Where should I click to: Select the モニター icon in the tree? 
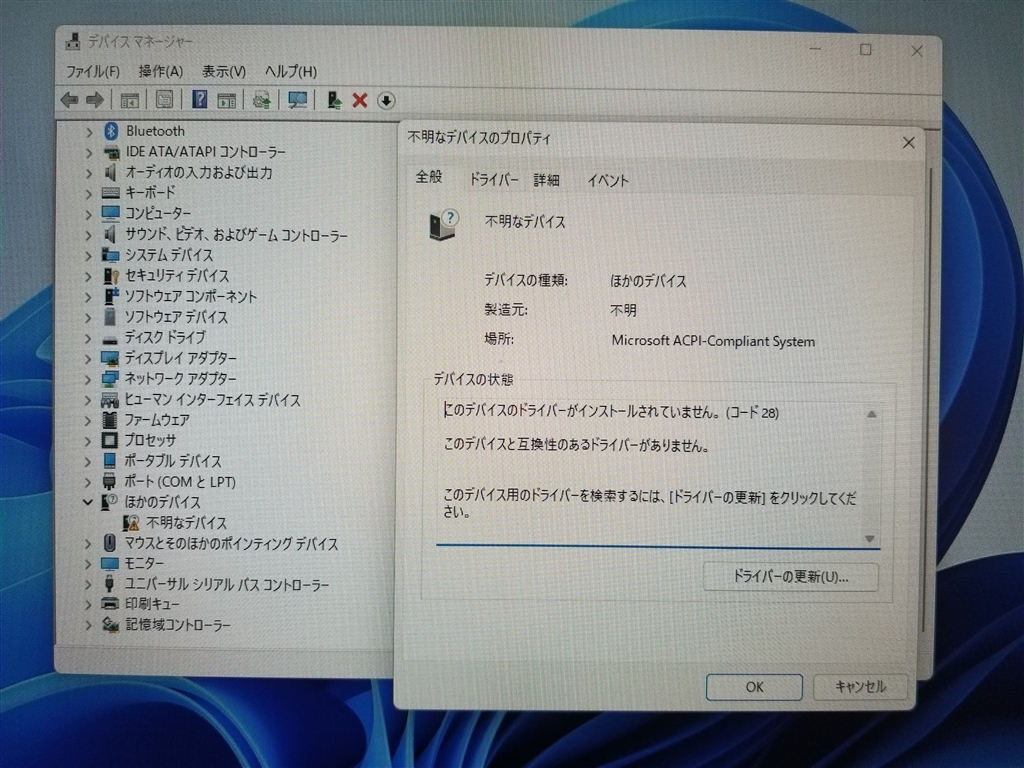[x=110, y=563]
